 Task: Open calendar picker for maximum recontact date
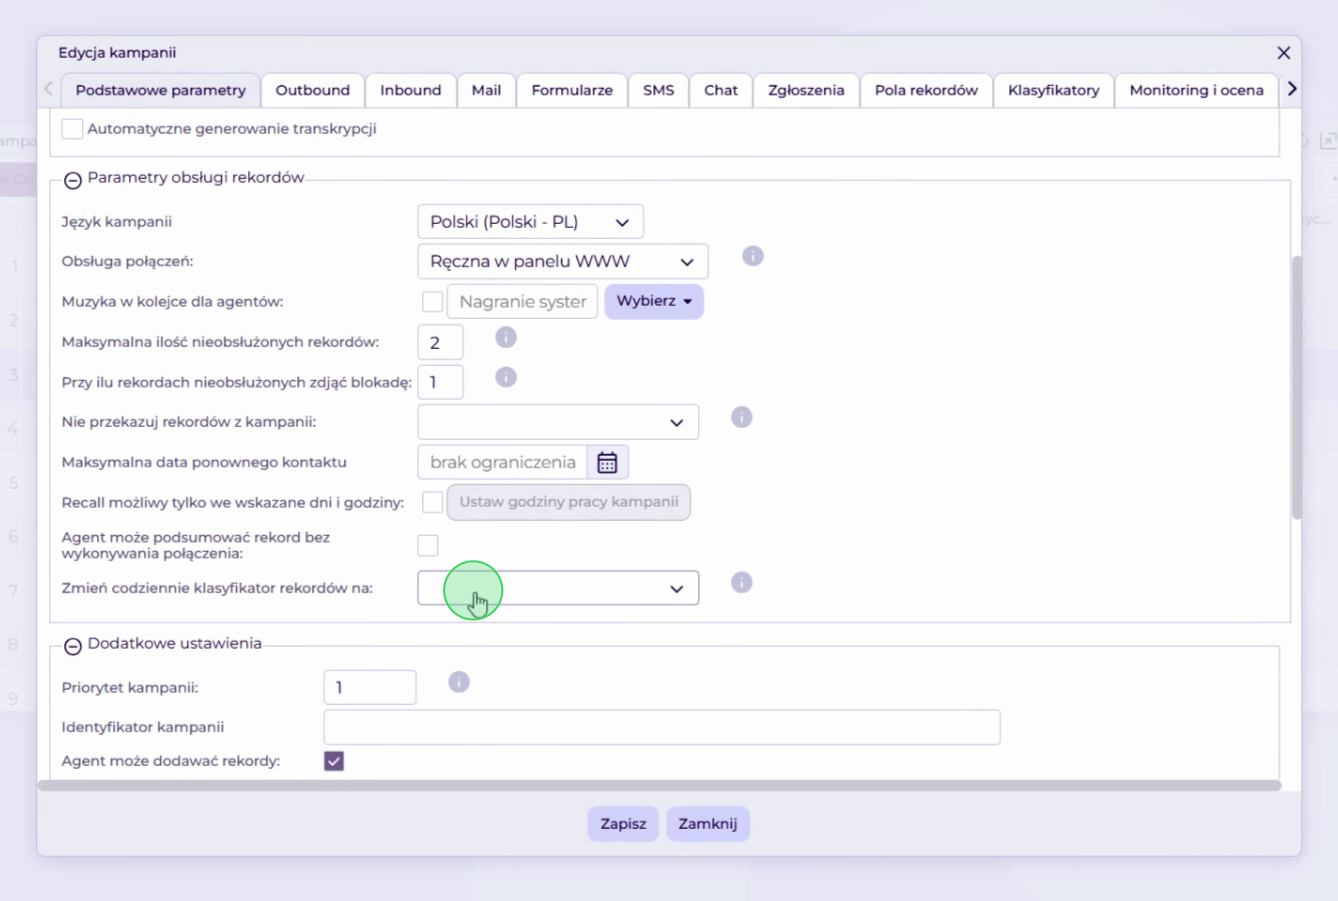pos(607,462)
